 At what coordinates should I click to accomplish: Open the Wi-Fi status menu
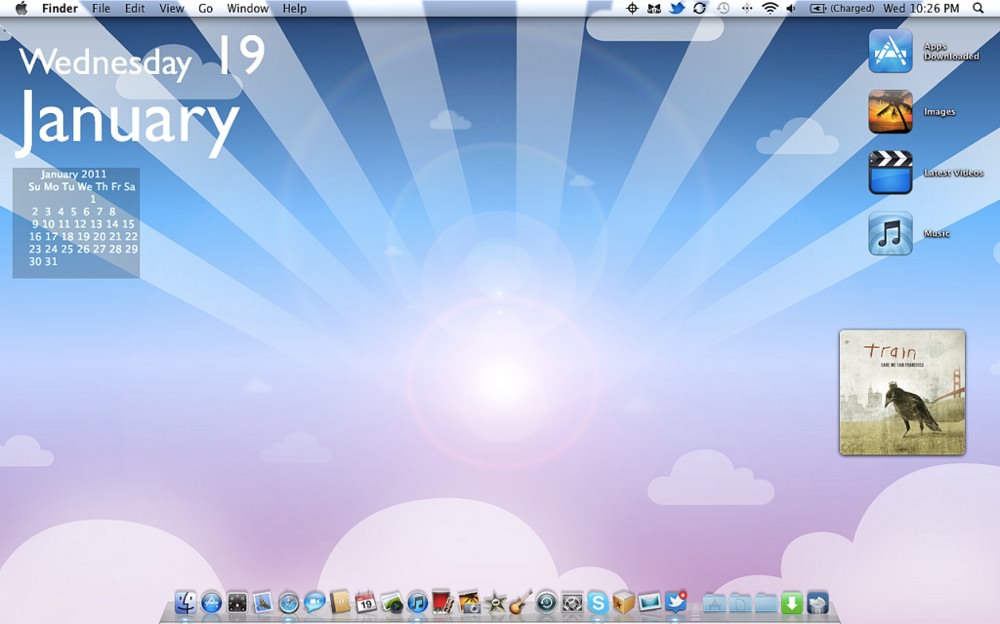[x=770, y=8]
